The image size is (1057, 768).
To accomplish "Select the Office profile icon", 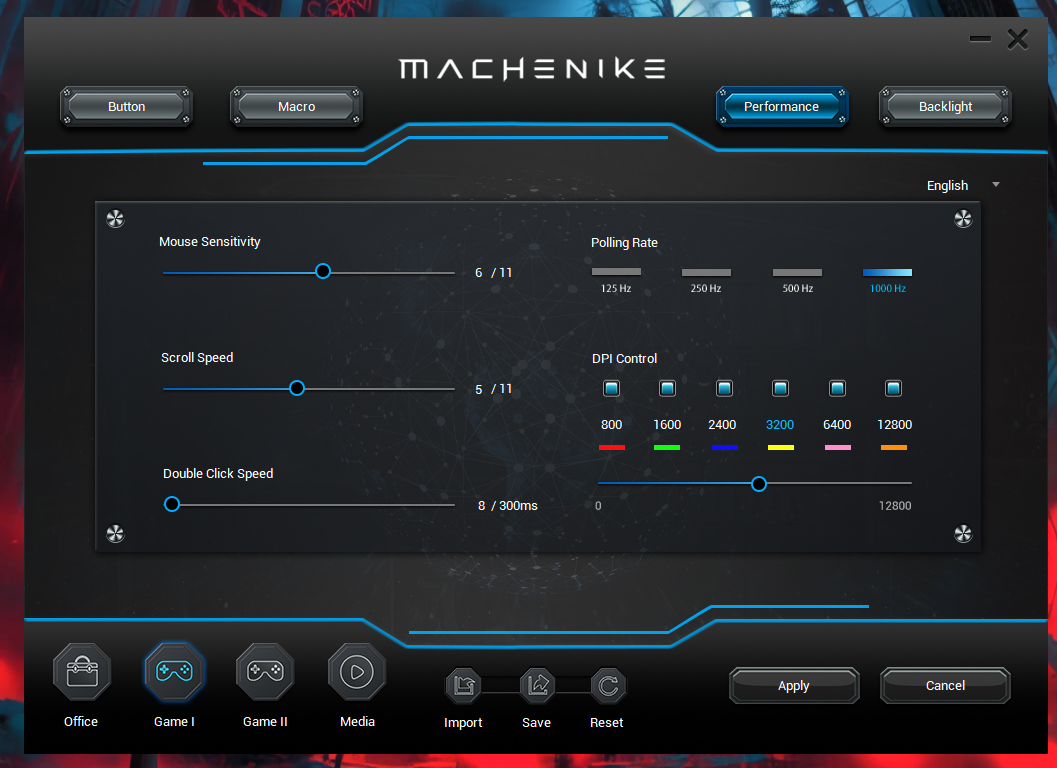I will tap(82, 672).
